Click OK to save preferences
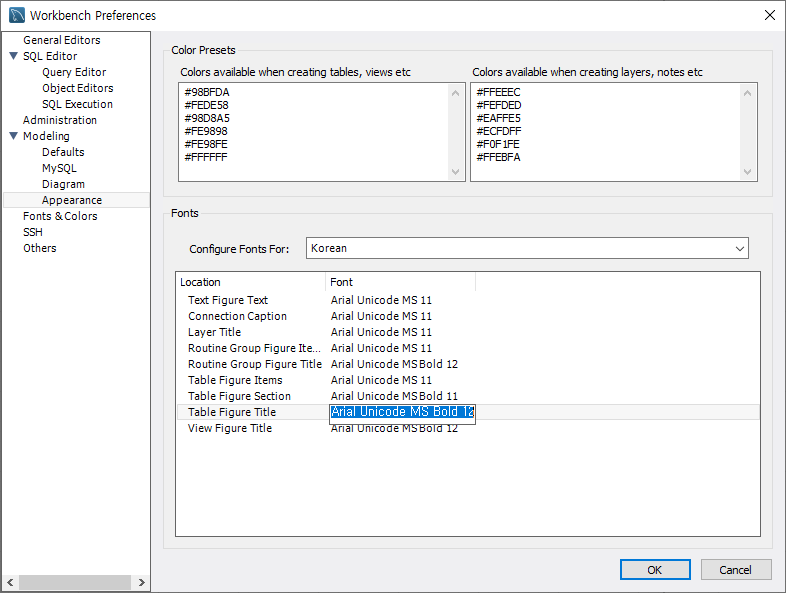 tap(655, 570)
